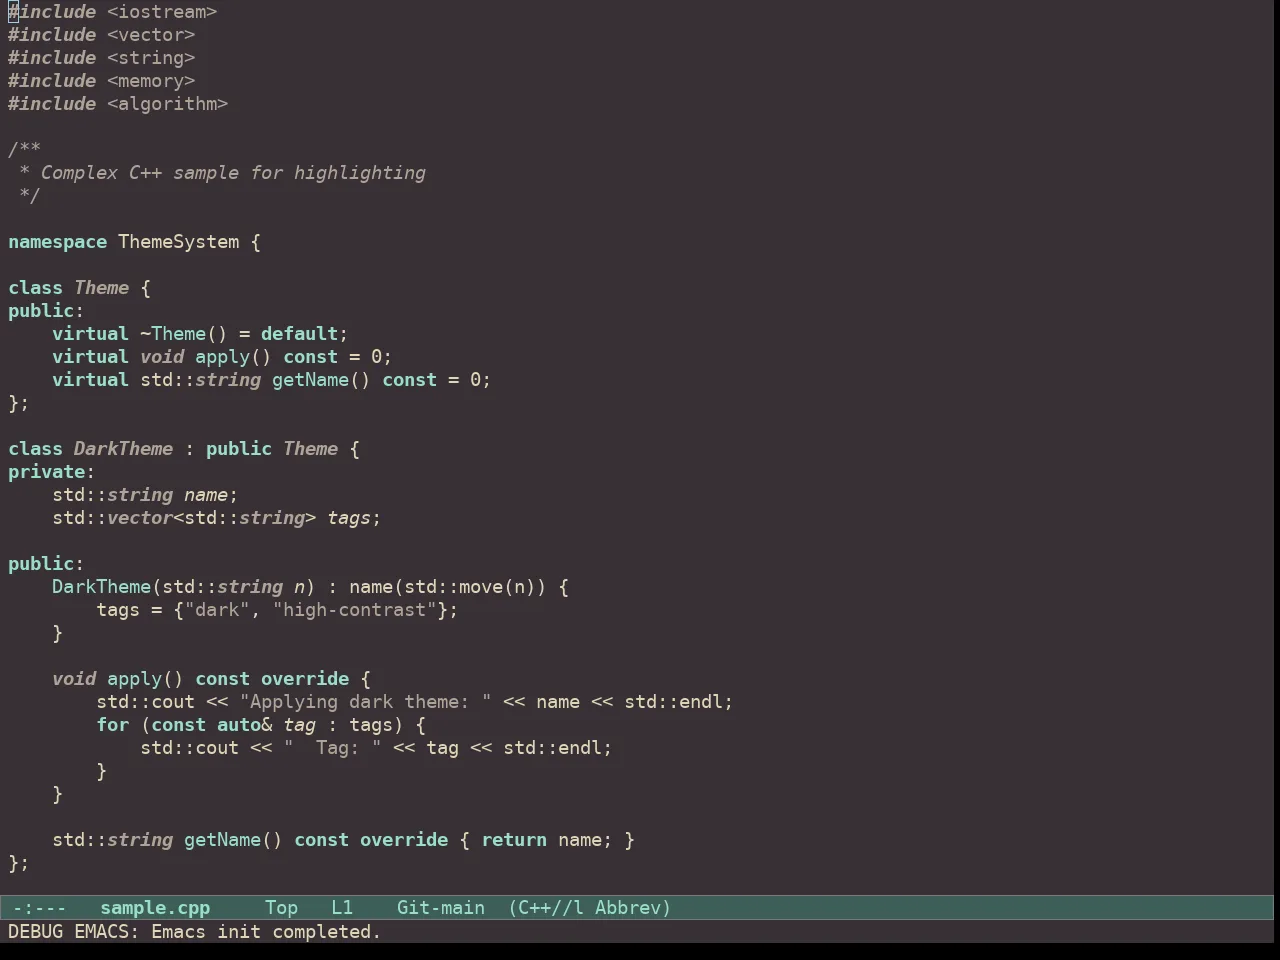Click the '~Theme()' destructor
Viewport: 1280px width, 960px height.
184,334
